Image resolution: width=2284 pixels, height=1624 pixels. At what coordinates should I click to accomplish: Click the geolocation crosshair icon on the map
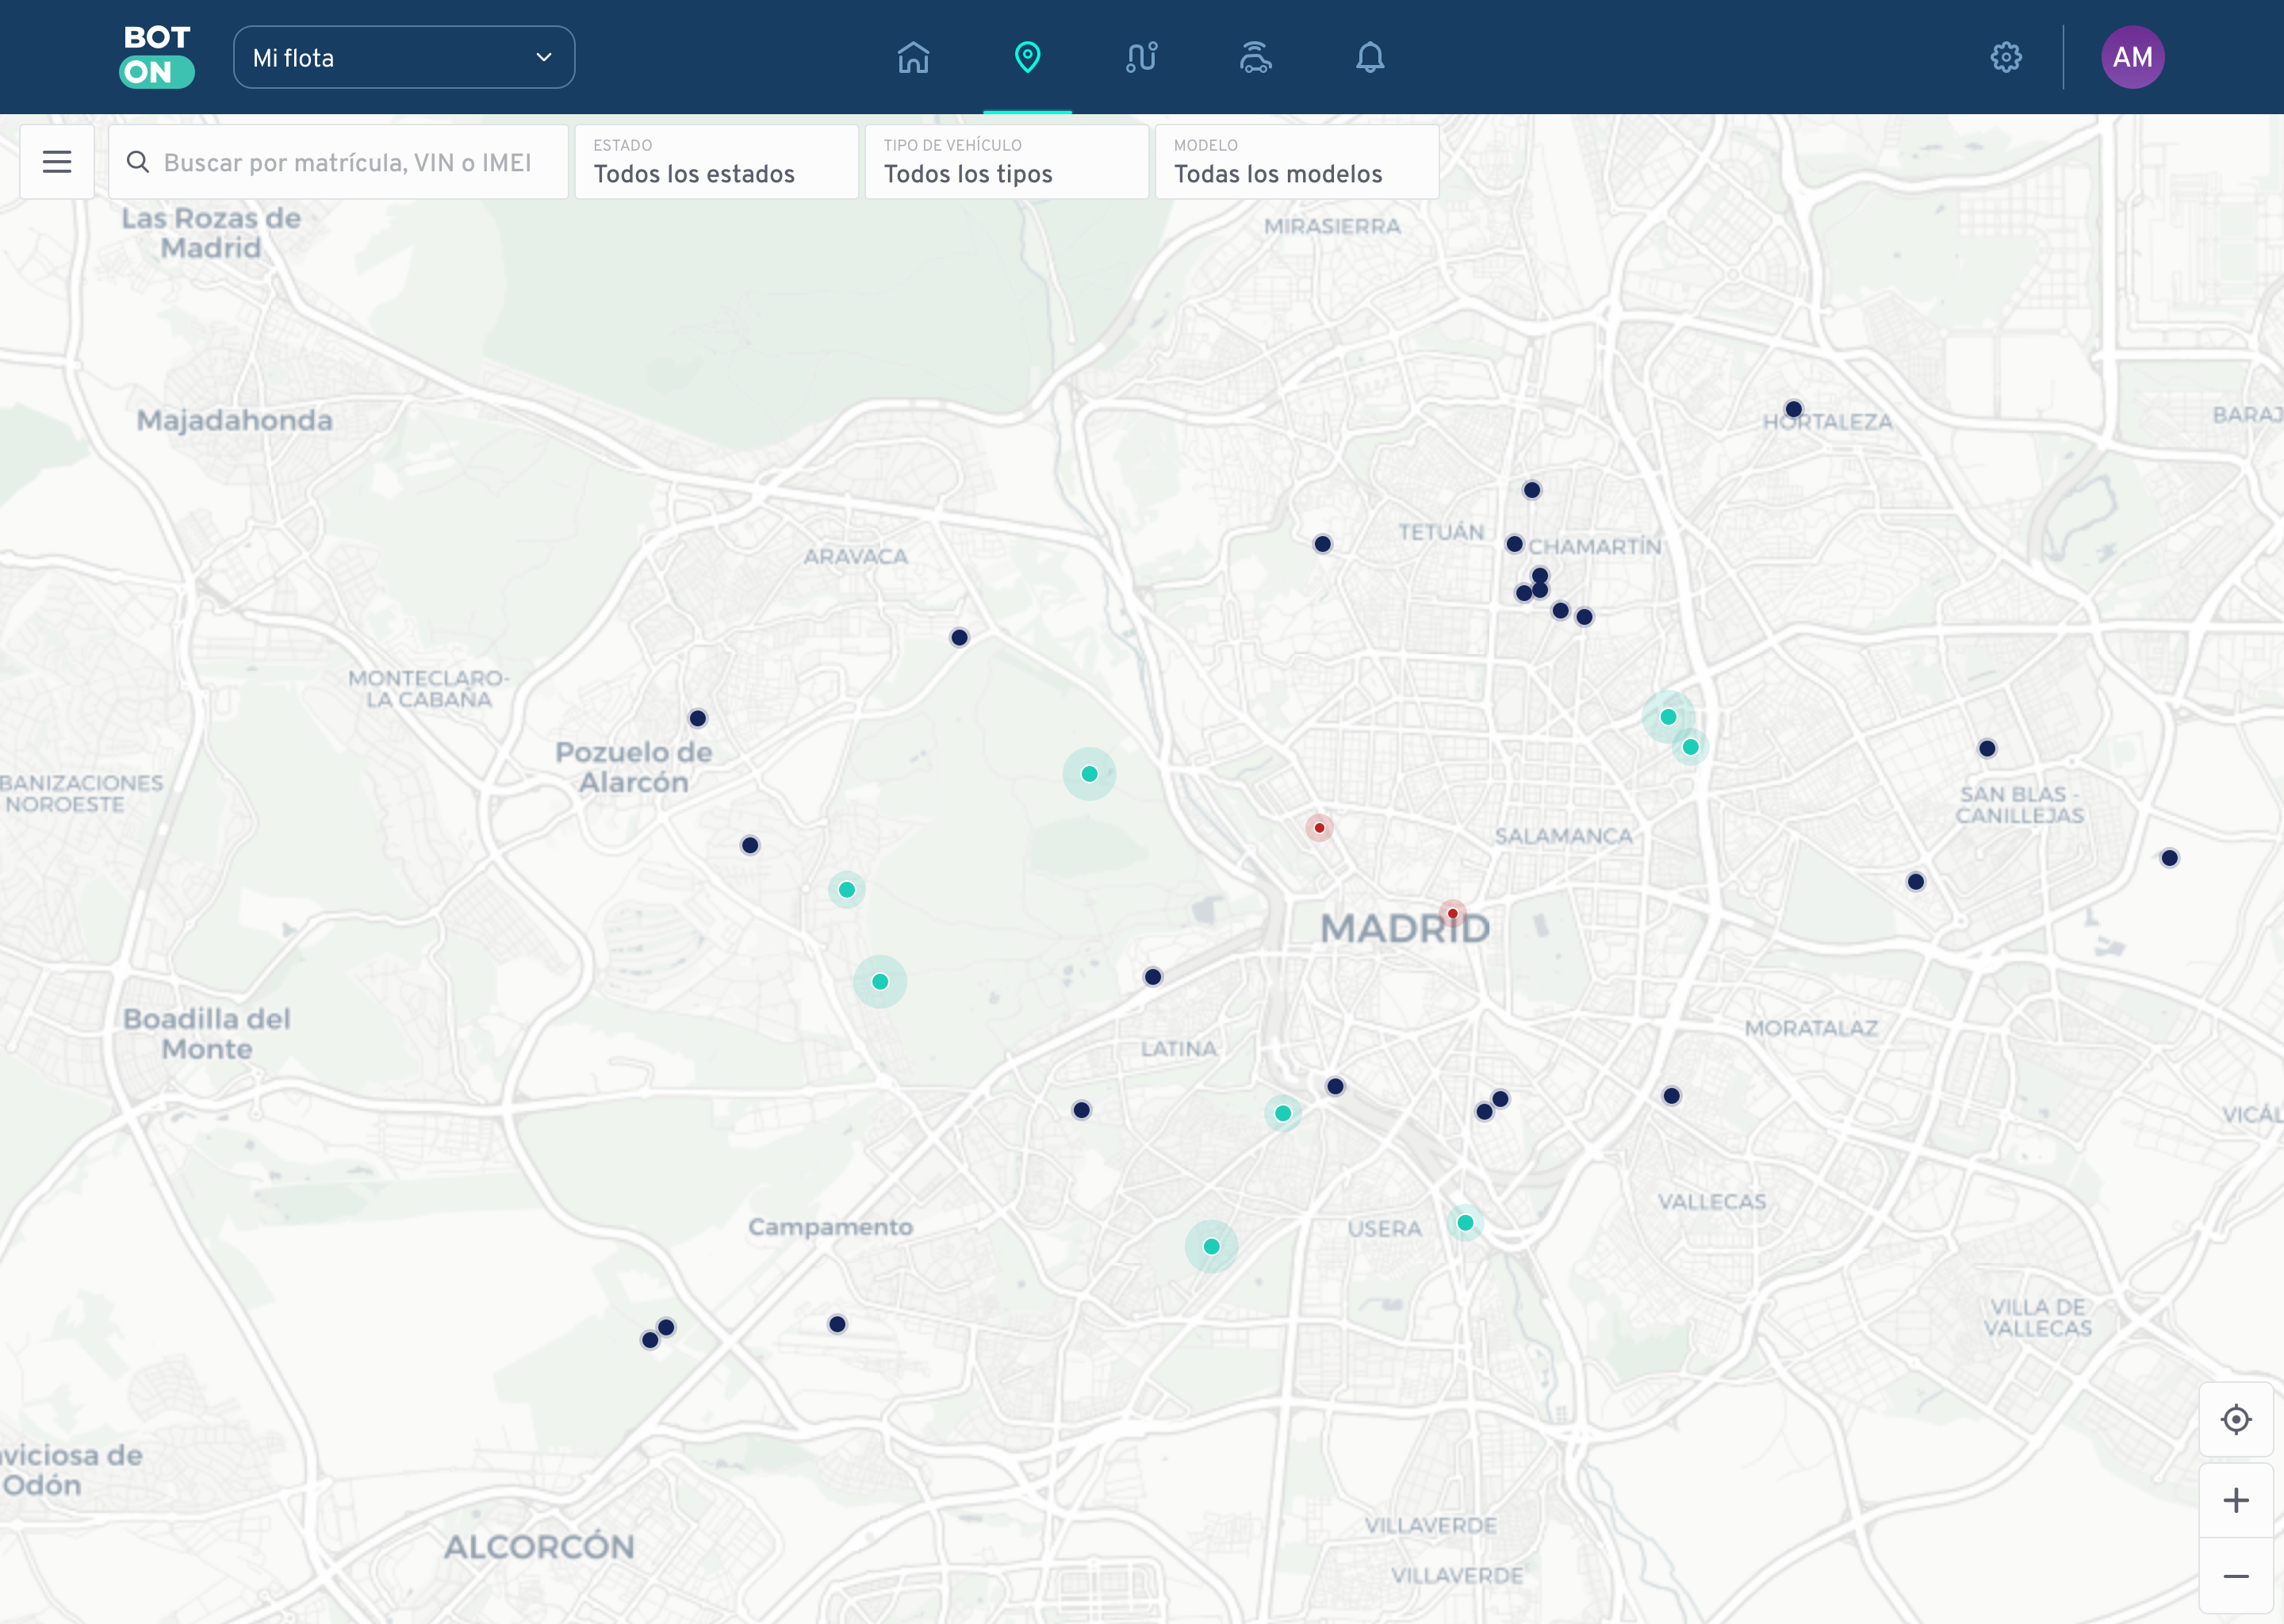[2236, 1419]
